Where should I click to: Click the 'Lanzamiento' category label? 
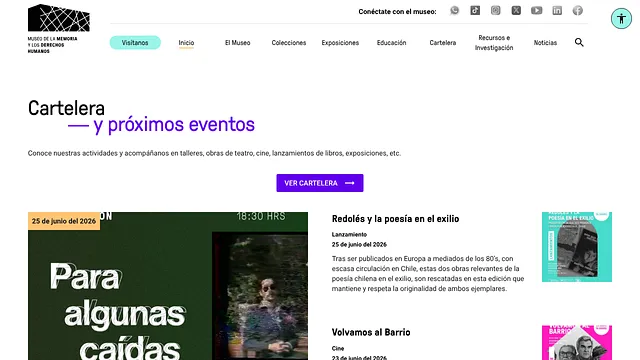pos(349,234)
